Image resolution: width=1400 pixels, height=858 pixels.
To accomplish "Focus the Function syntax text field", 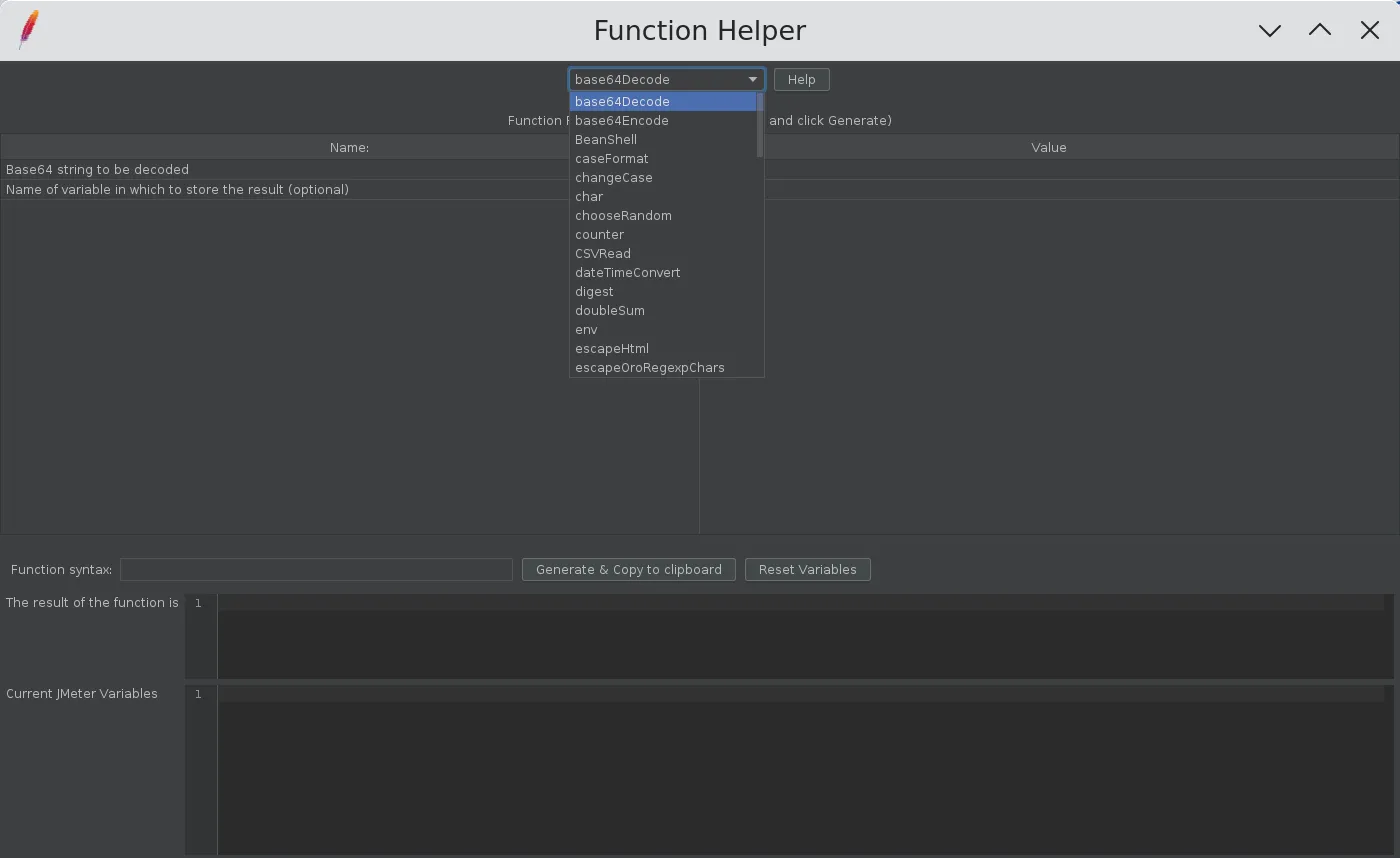I will point(316,570).
